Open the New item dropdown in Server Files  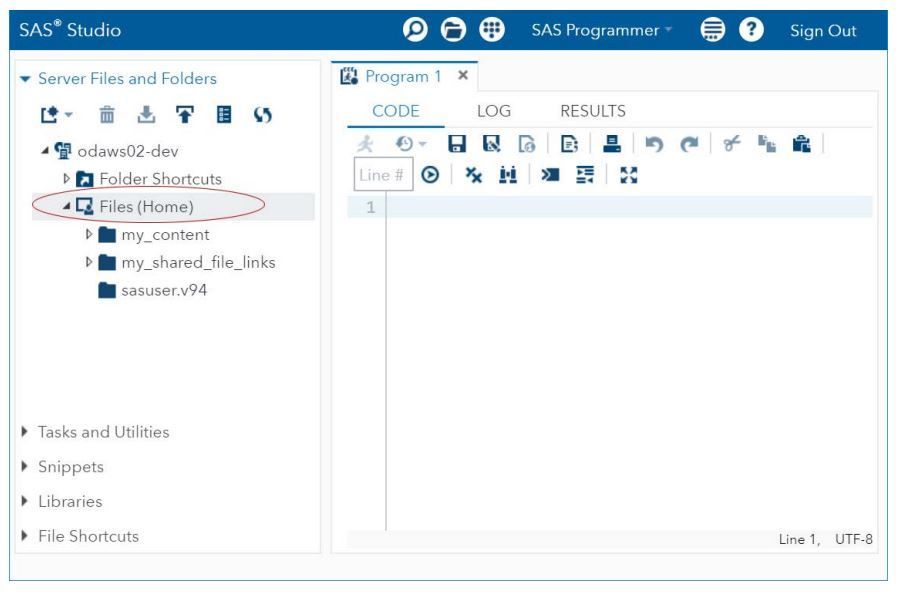point(56,115)
